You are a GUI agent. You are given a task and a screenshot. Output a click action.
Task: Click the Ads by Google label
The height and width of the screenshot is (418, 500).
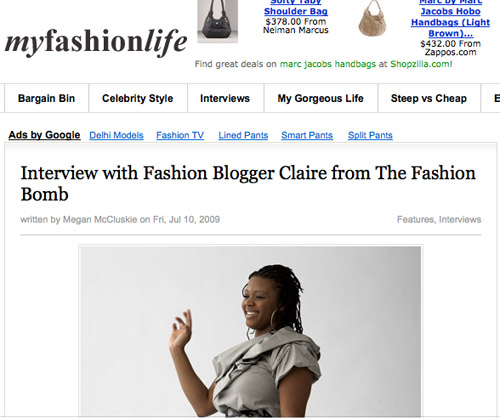pos(44,135)
